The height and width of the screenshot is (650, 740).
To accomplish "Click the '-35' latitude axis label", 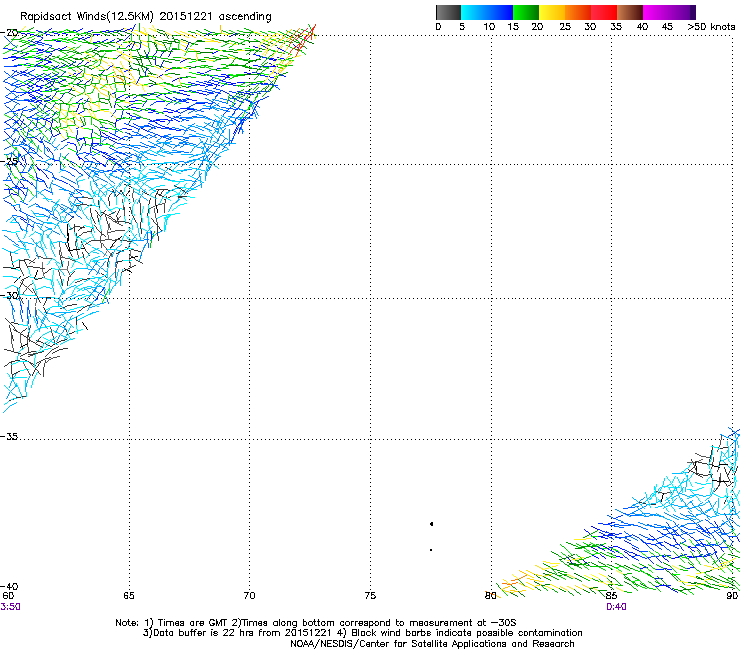I will [9, 436].
